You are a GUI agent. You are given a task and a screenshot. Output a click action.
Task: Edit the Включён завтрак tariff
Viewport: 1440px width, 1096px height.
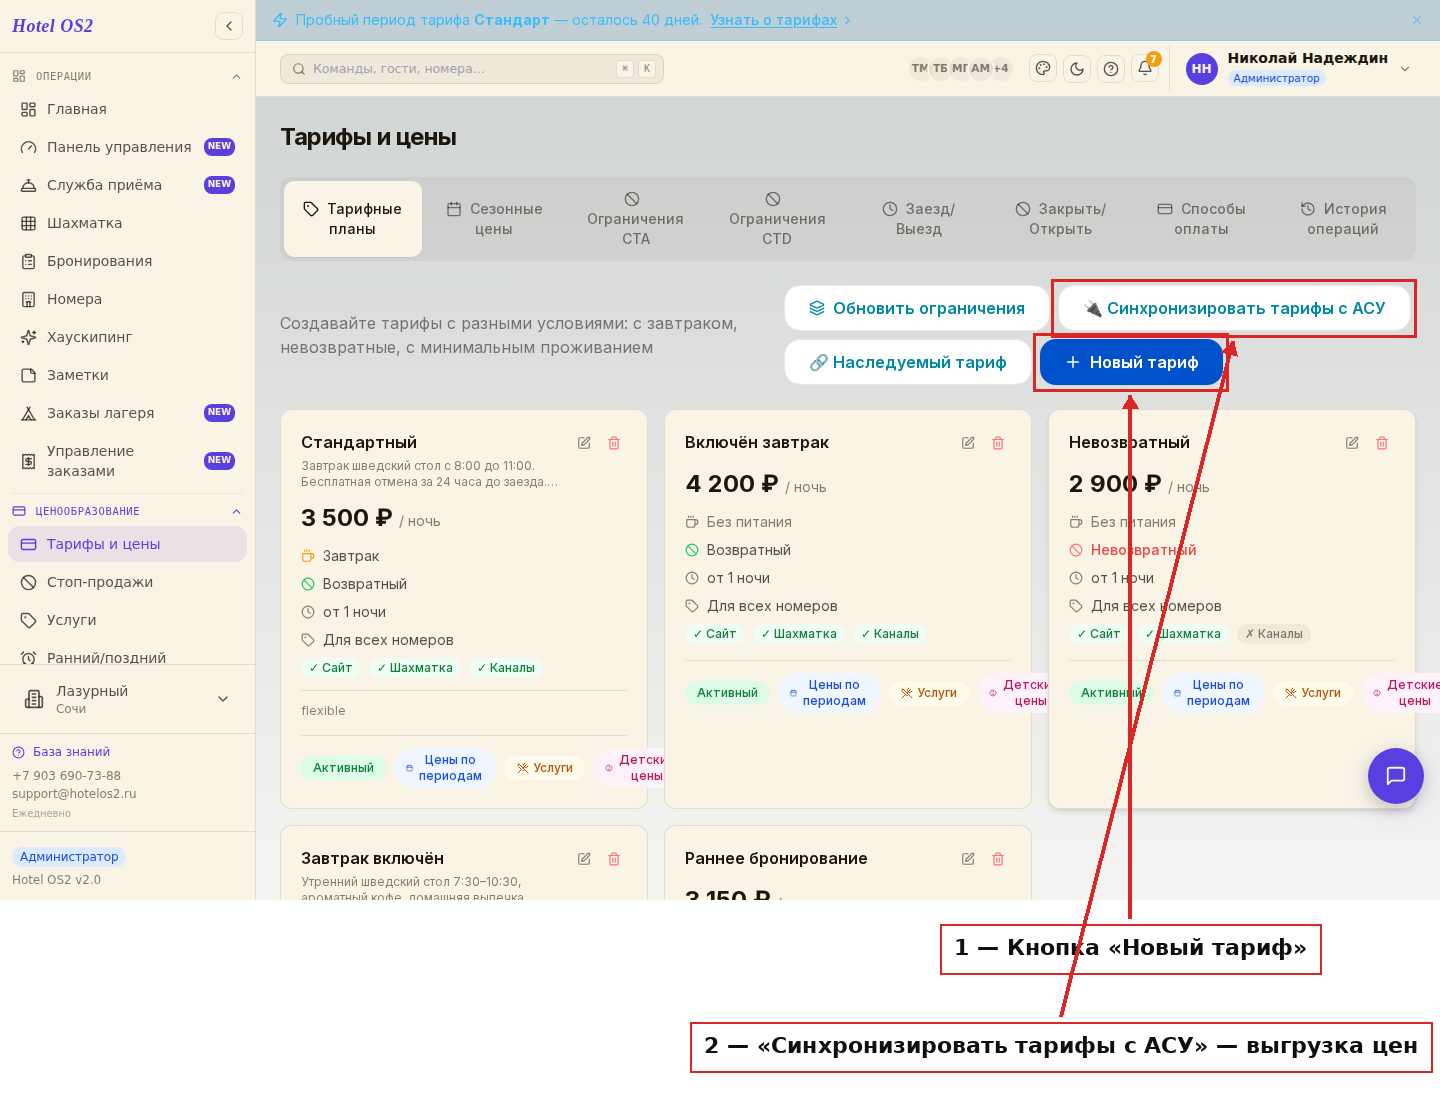click(x=968, y=443)
